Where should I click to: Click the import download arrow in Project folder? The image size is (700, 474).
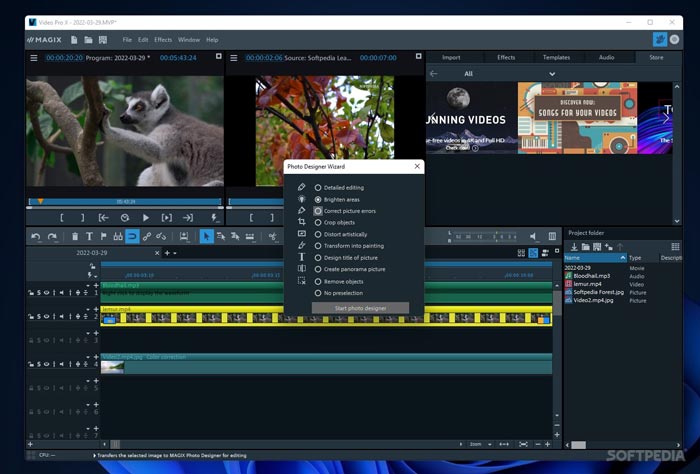tap(574, 247)
